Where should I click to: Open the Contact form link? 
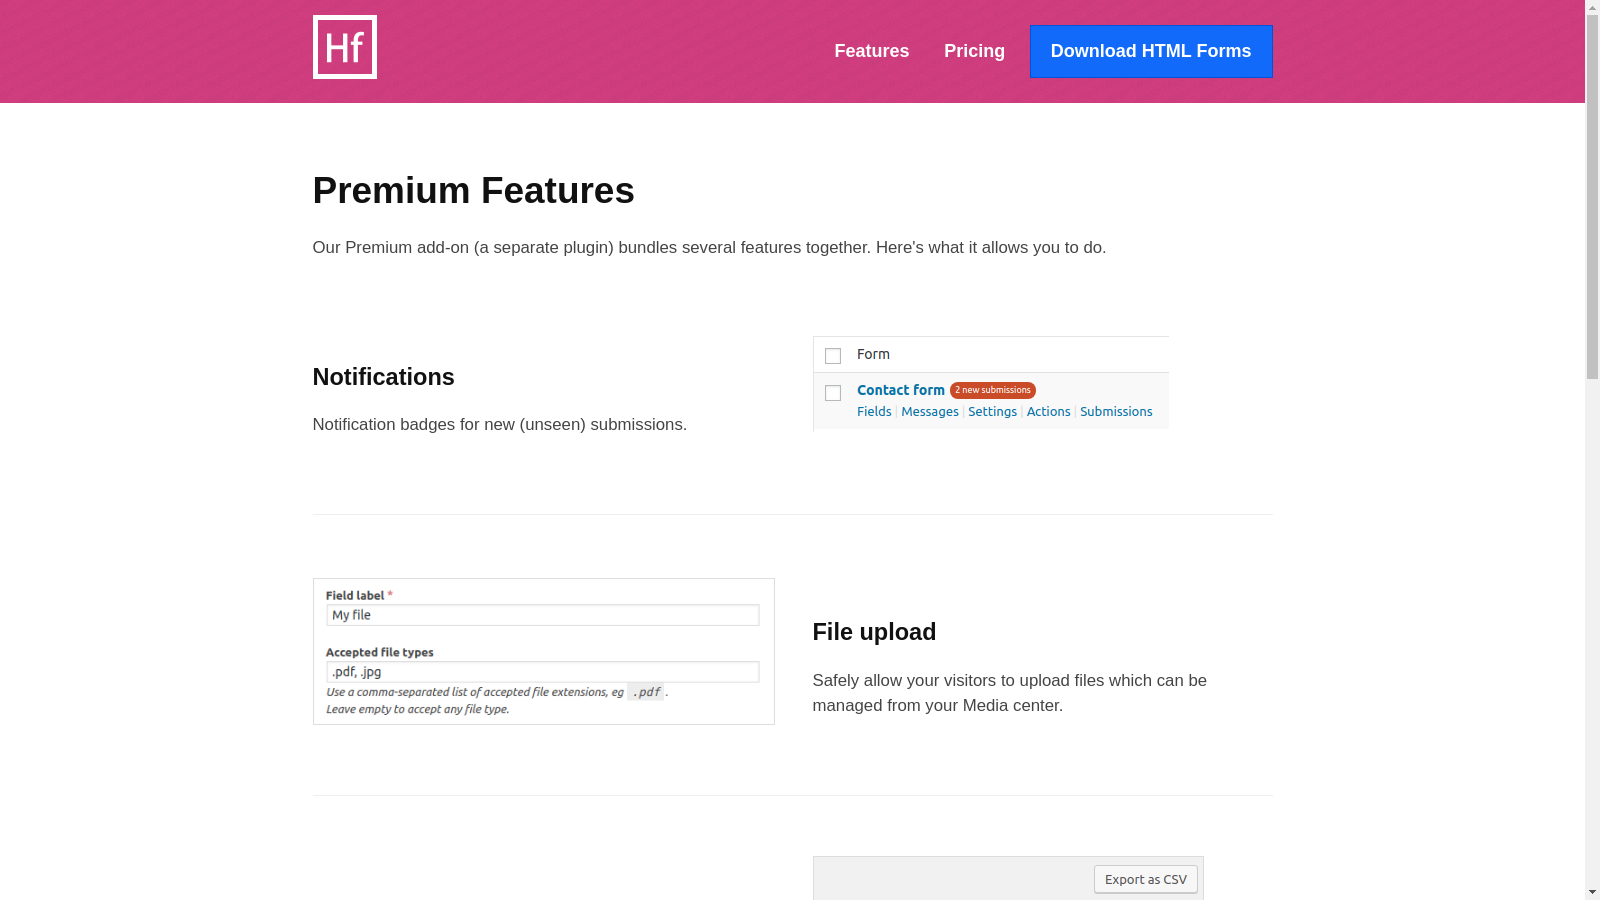pos(900,390)
